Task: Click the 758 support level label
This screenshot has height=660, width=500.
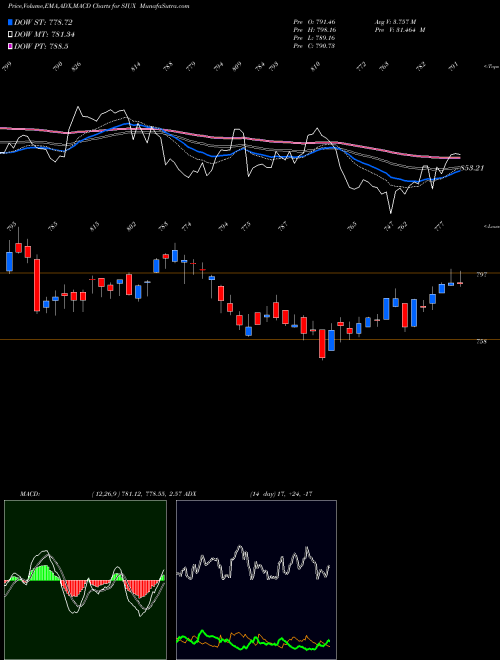Action: (x=481, y=341)
